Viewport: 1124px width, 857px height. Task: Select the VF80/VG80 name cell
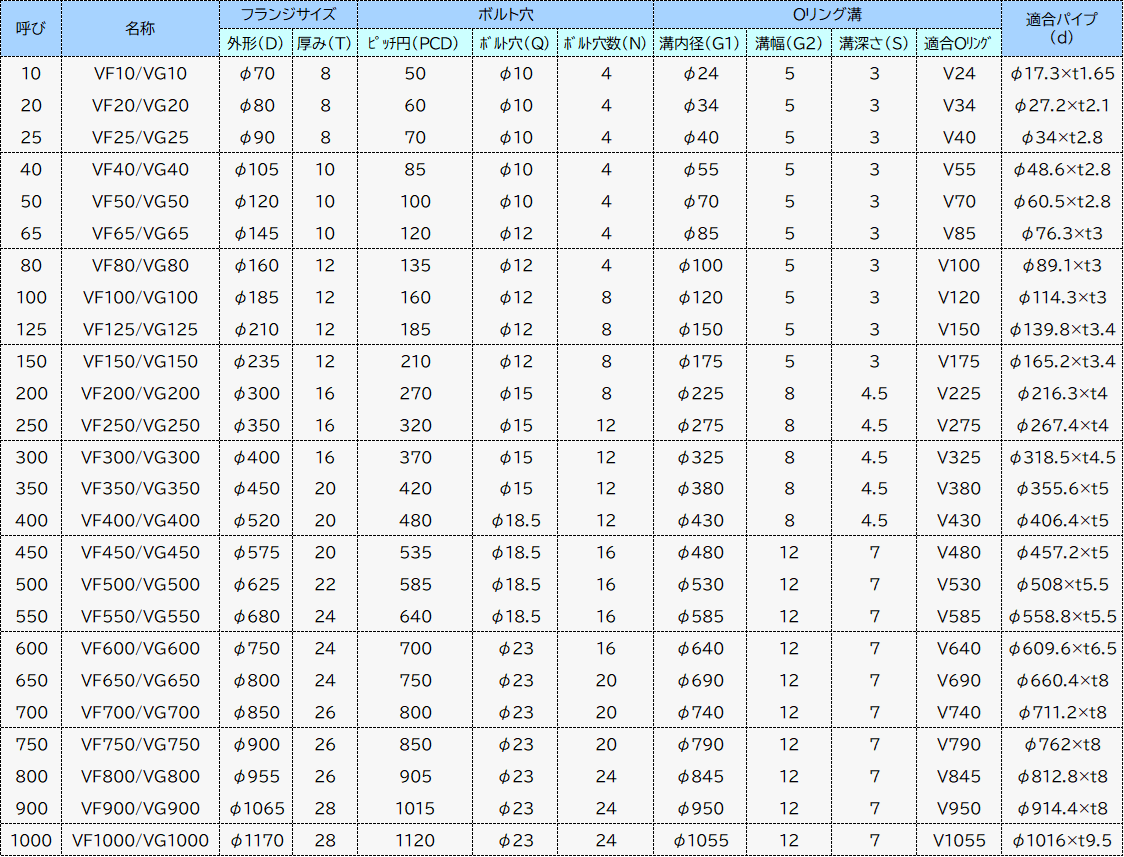tap(140, 266)
